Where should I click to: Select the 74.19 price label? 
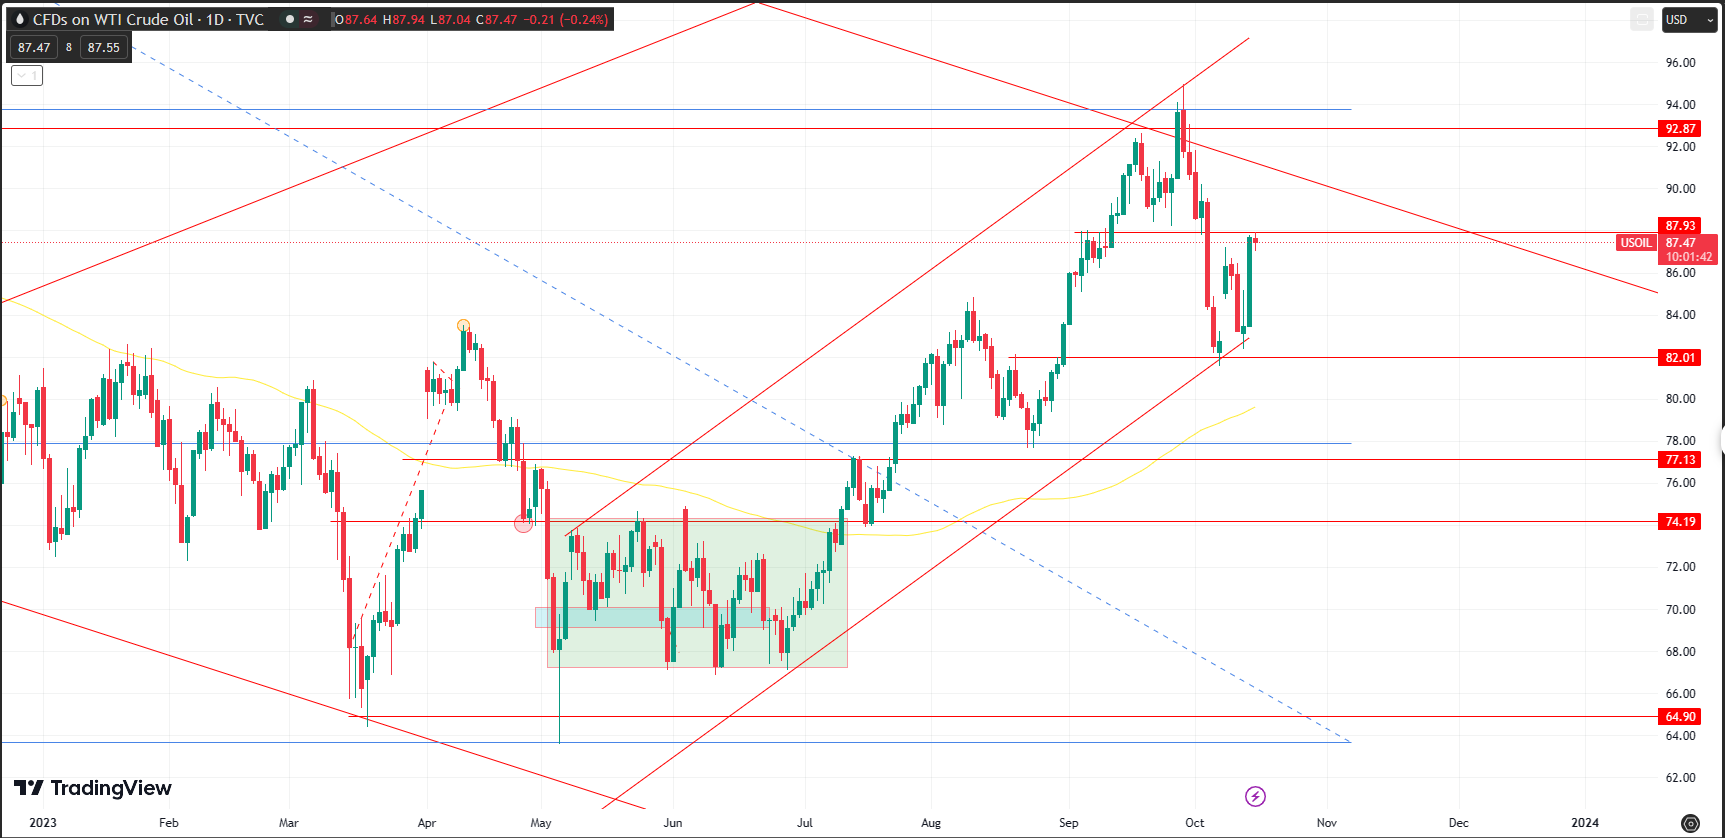pyautogui.click(x=1680, y=521)
